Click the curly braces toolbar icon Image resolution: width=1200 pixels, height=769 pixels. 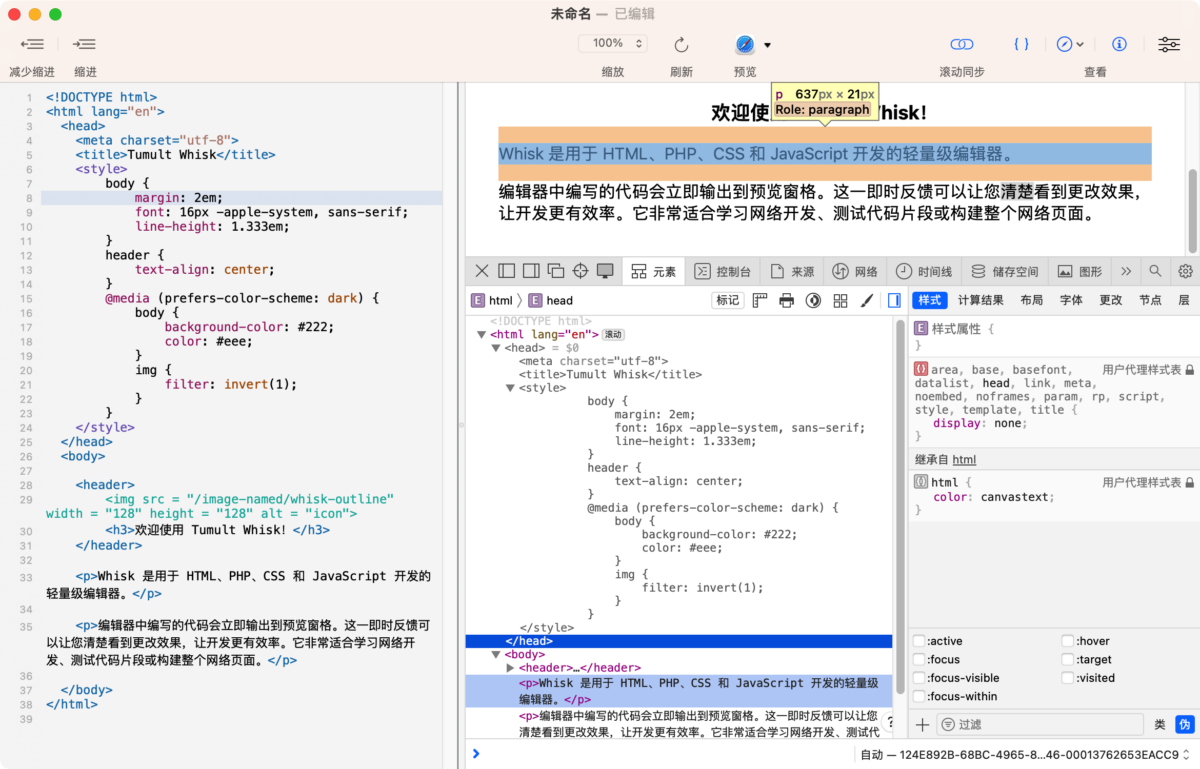[1021, 44]
